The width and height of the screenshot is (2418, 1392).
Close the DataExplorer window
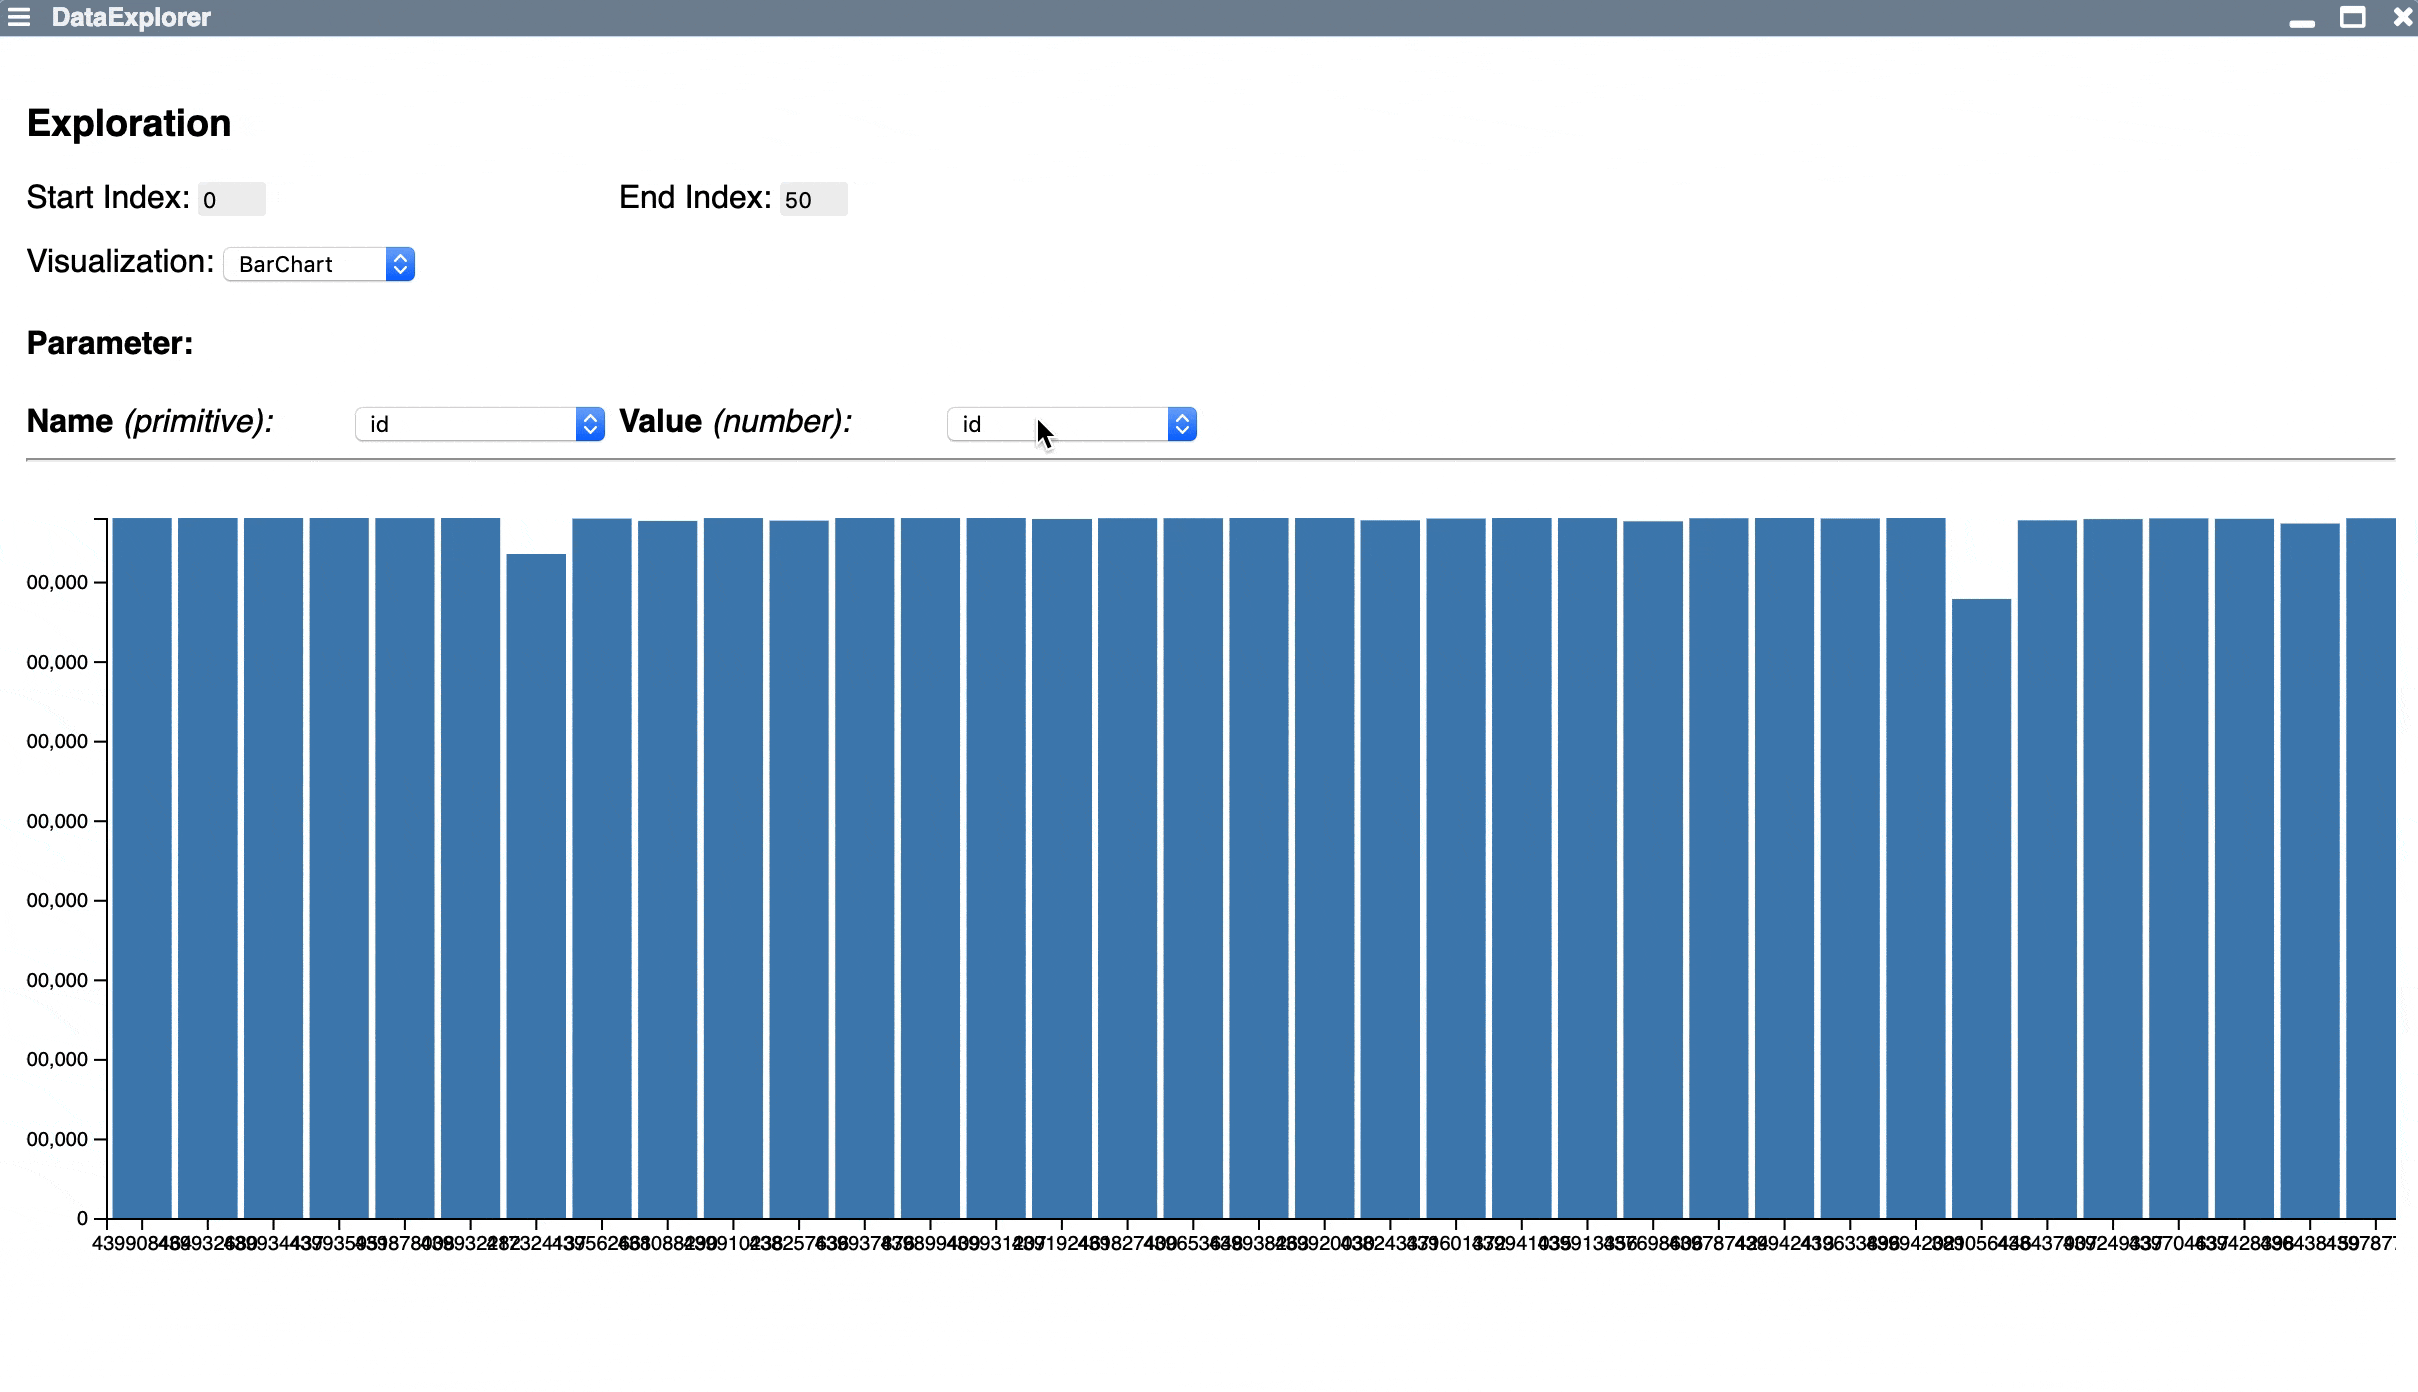(2402, 17)
